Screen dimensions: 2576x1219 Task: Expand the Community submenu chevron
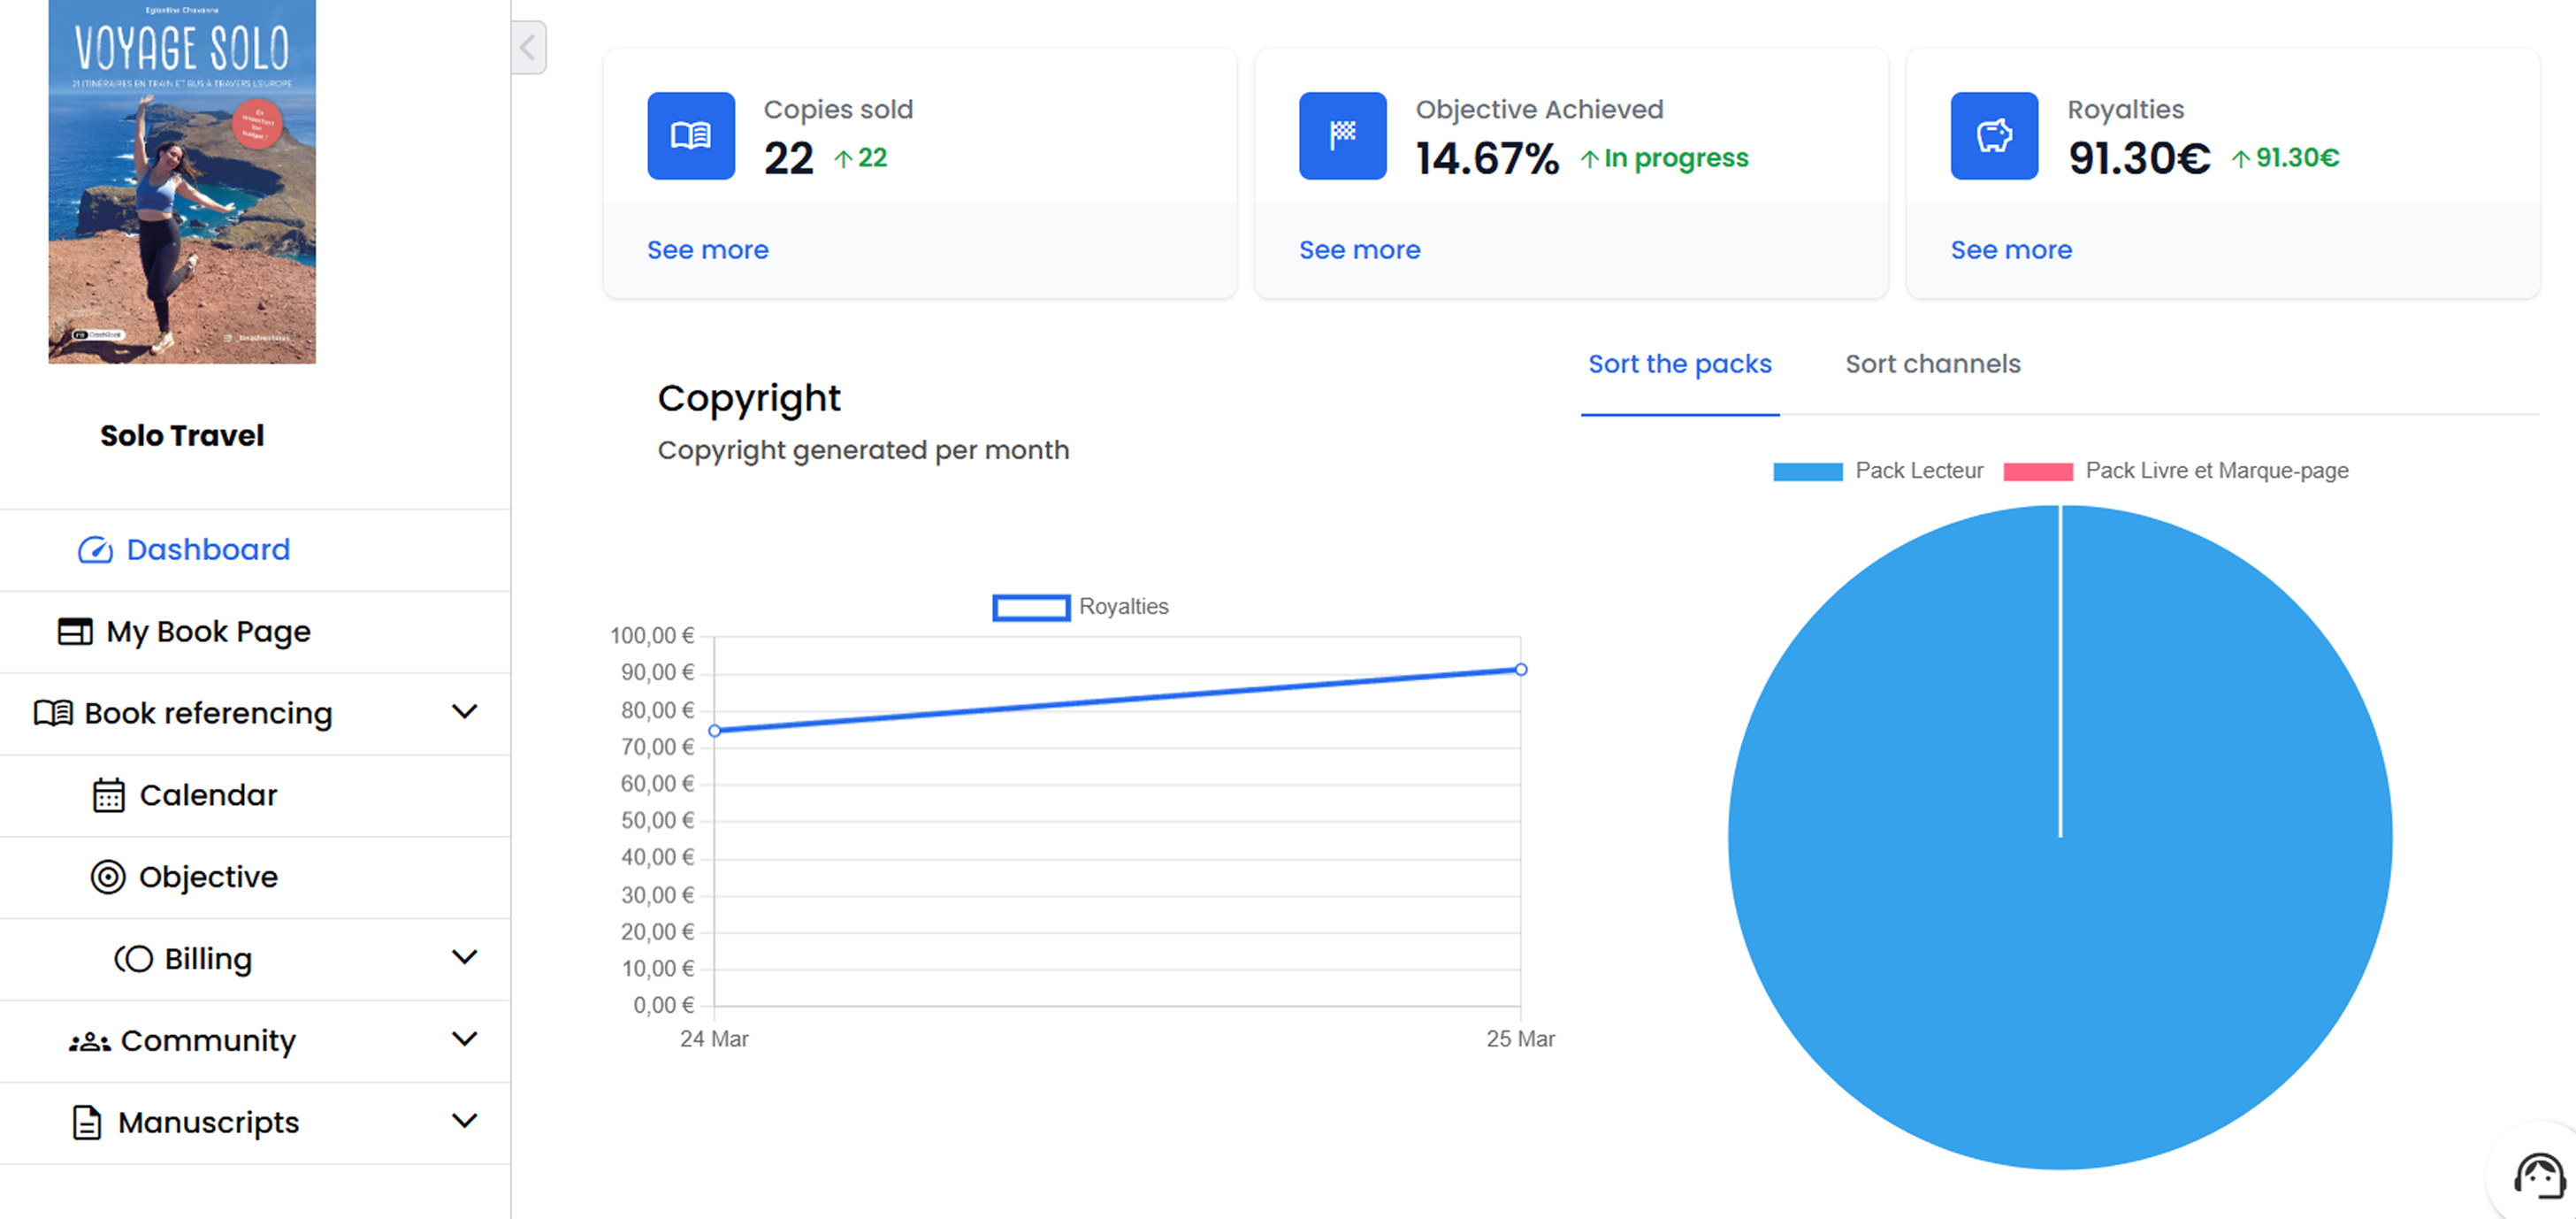coord(464,1040)
